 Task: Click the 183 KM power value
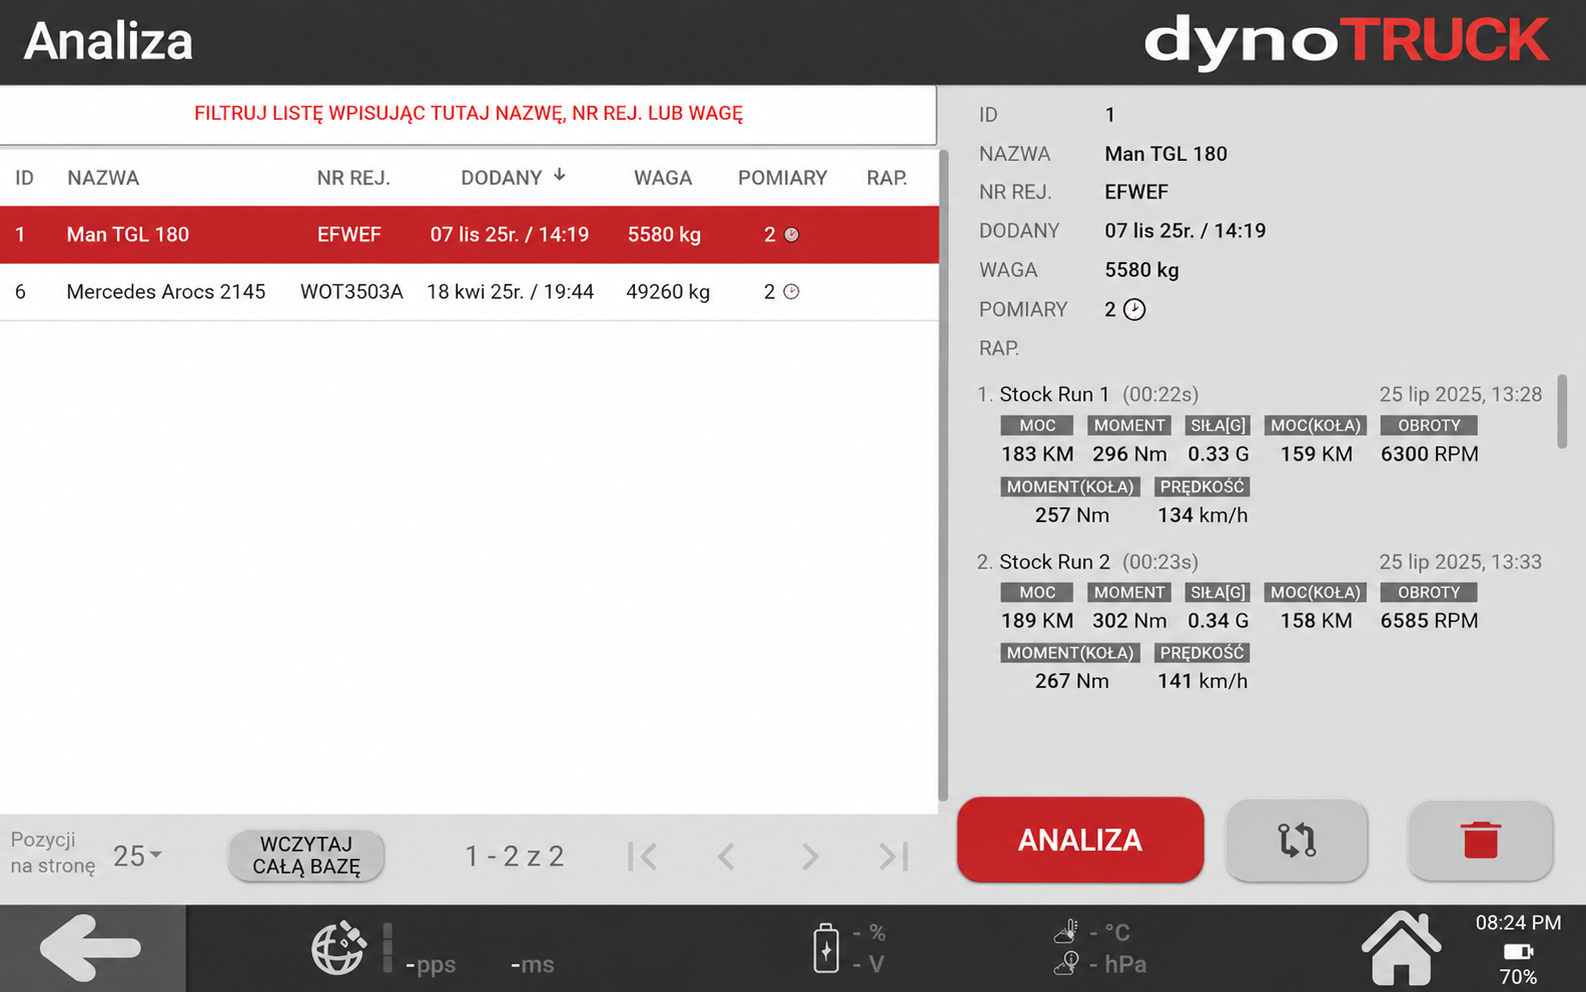1037,454
